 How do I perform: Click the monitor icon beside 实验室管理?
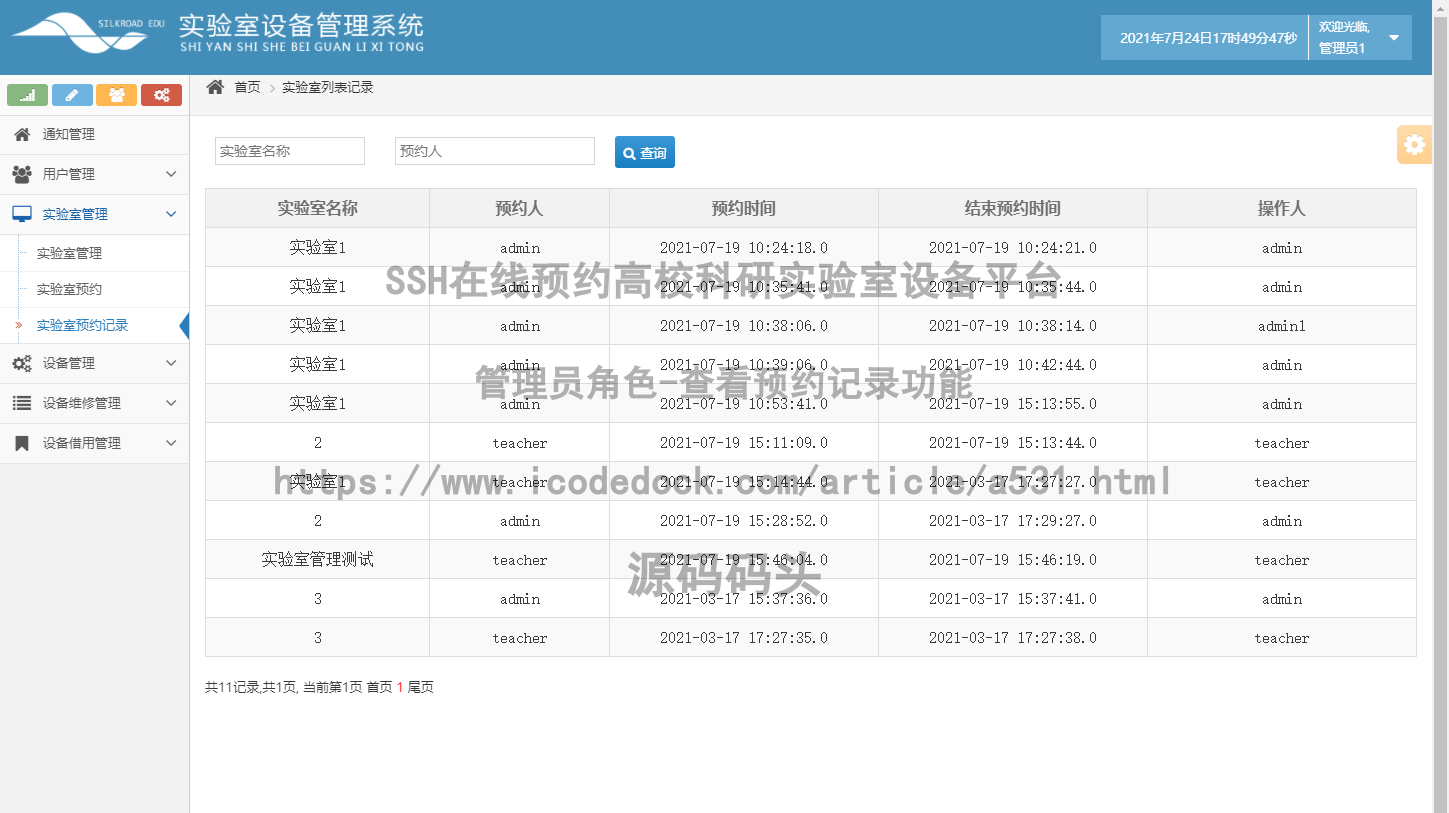22,213
